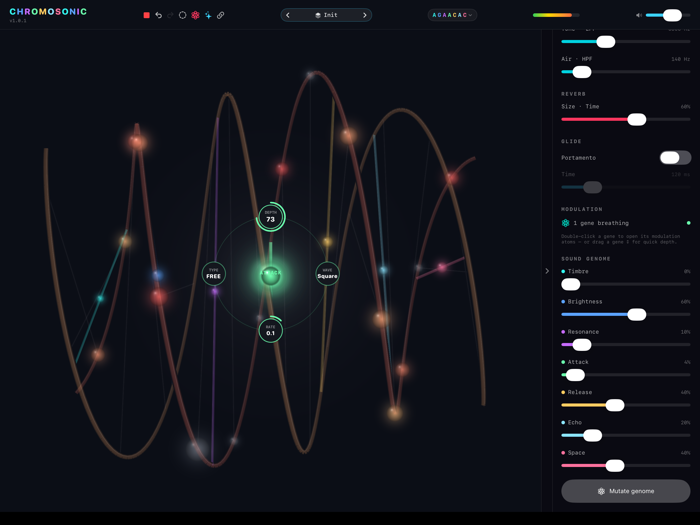Click the red stop button
The width and height of the screenshot is (700, 525).
(x=146, y=15)
